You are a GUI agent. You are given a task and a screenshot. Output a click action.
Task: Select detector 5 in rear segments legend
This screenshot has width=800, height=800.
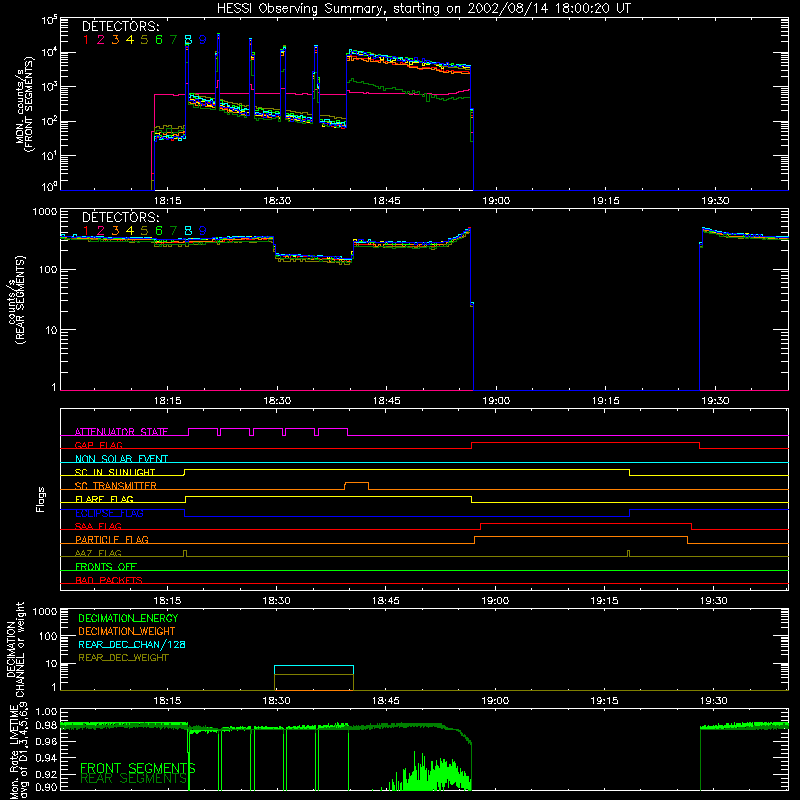click(144, 231)
